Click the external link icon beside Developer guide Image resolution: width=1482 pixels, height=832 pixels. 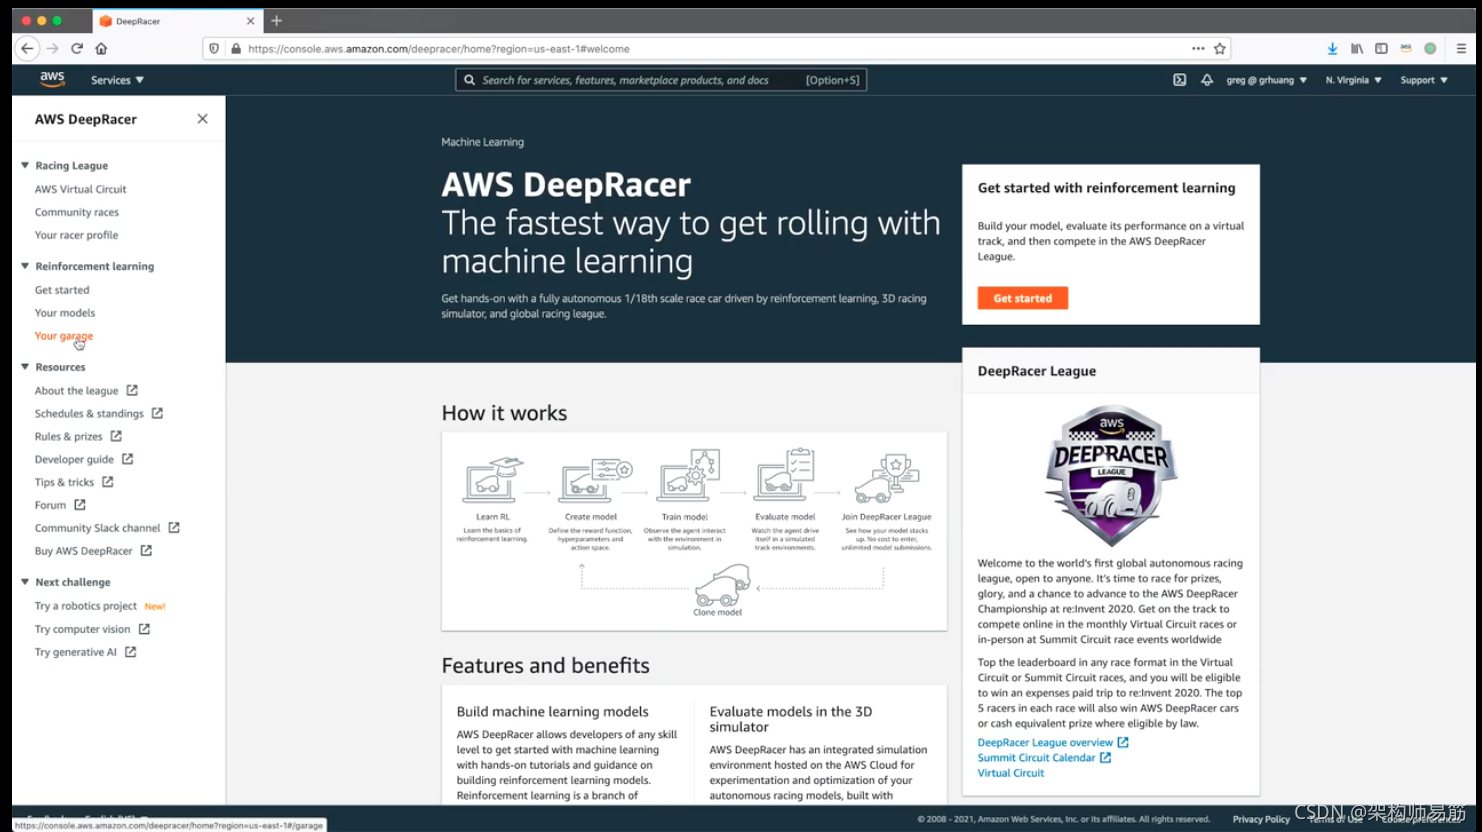tap(127, 459)
